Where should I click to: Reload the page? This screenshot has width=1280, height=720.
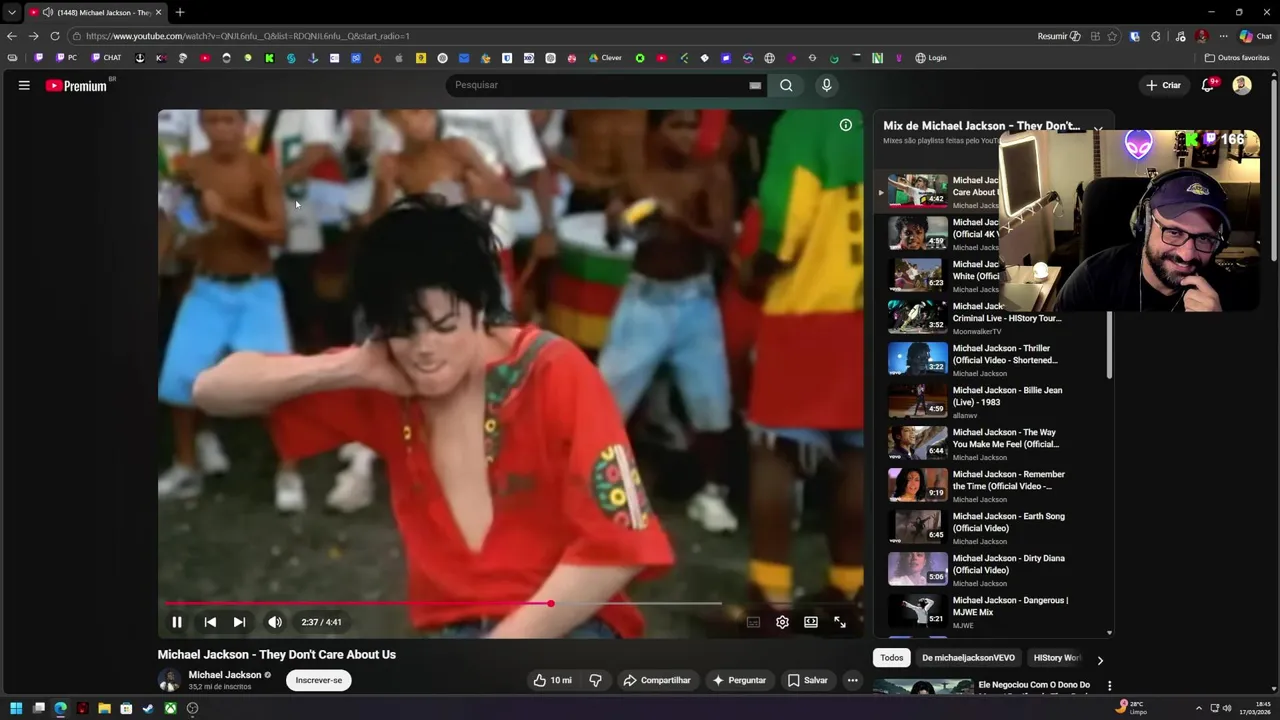[55, 36]
